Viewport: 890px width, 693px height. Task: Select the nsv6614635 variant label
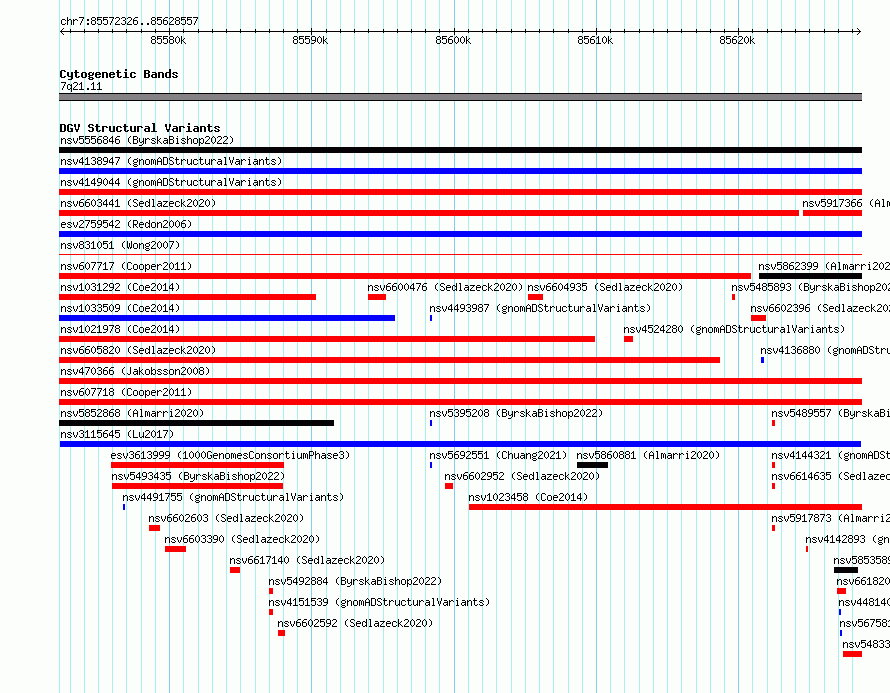[830, 476]
